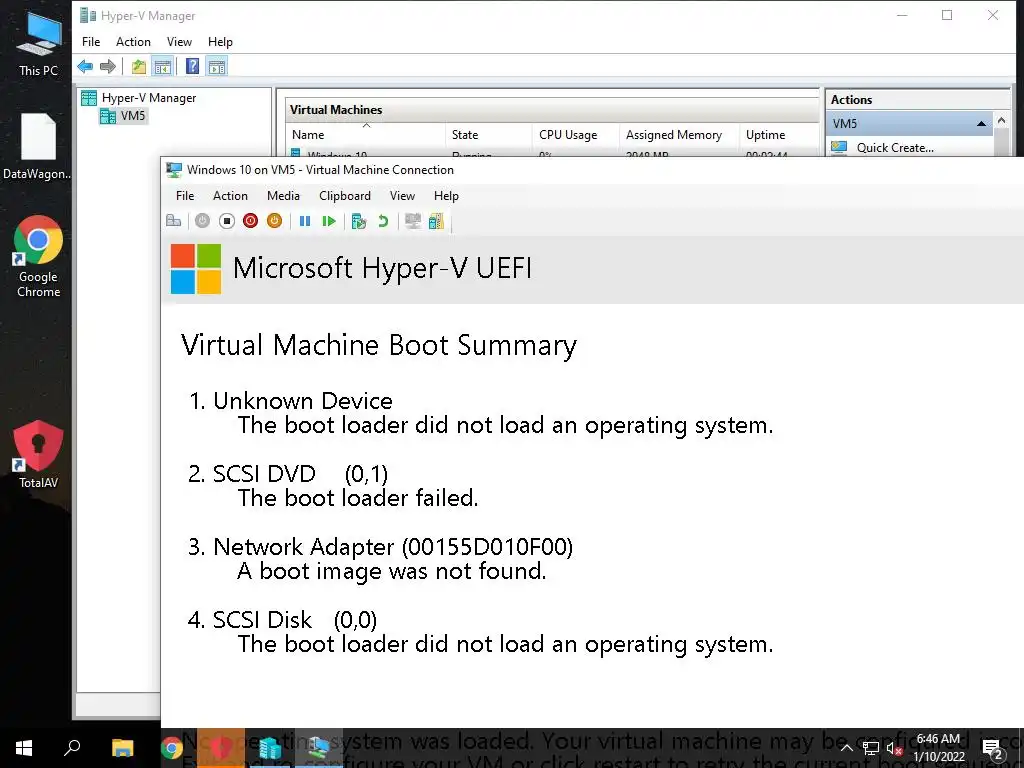Image resolution: width=1024 pixels, height=768 pixels.
Task: Open Google Chrome desktop shortcut
Action: point(38,257)
